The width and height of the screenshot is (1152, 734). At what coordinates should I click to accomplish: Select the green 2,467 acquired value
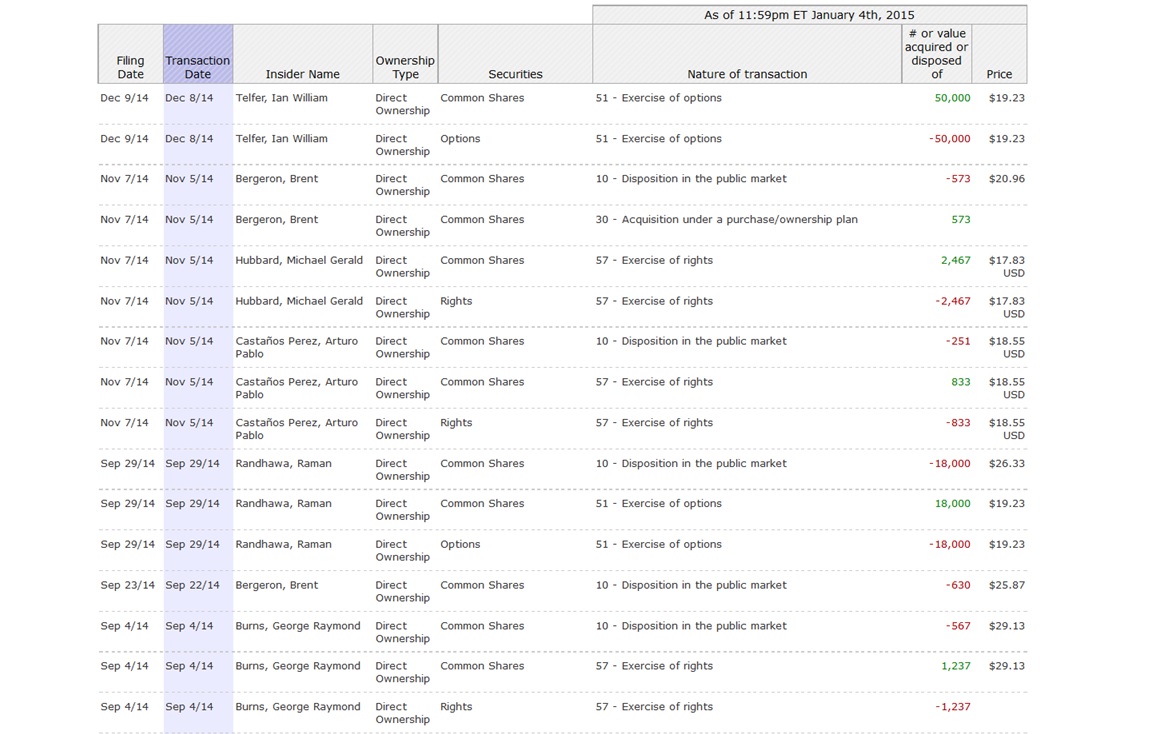click(955, 261)
